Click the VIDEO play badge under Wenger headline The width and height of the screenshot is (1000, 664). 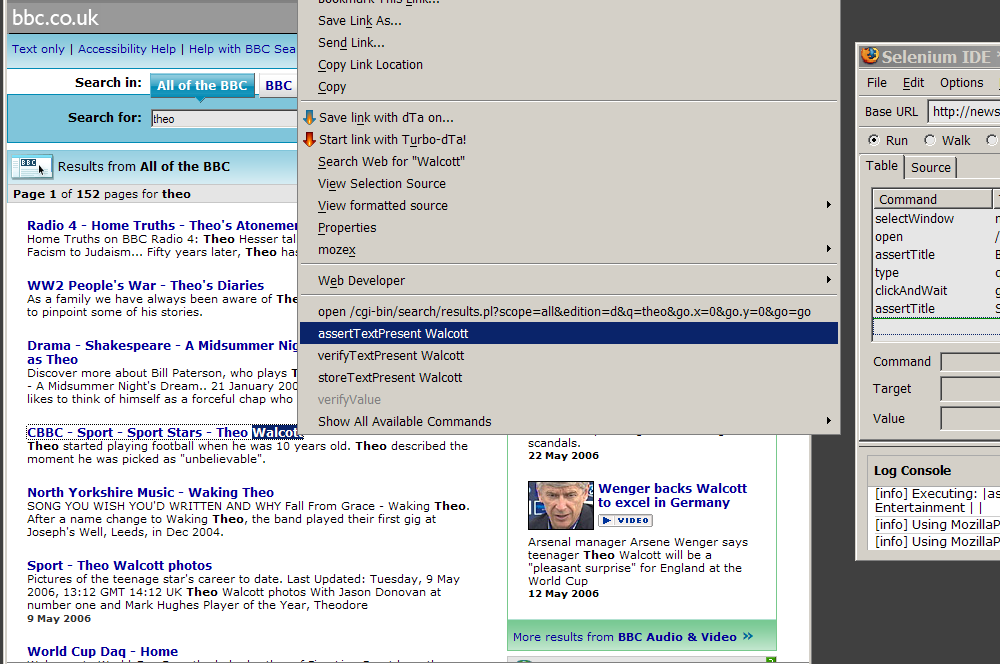[625, 520]
